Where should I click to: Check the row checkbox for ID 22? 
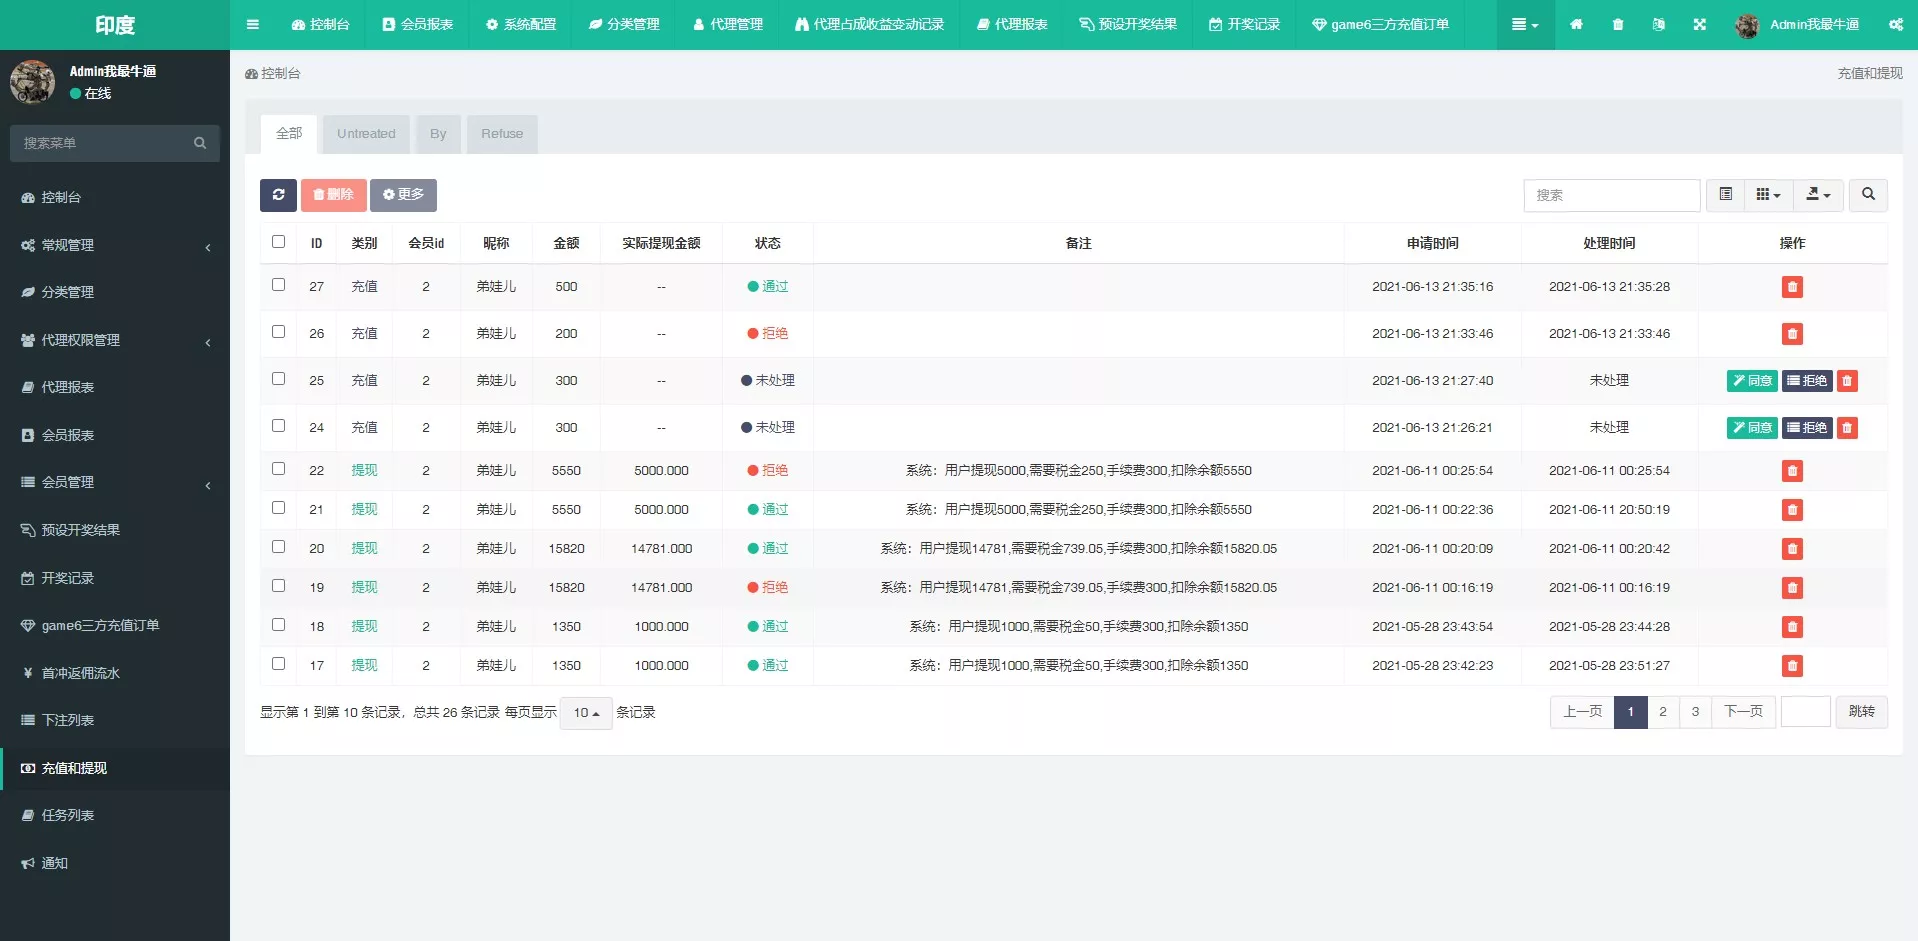point(278,469)
